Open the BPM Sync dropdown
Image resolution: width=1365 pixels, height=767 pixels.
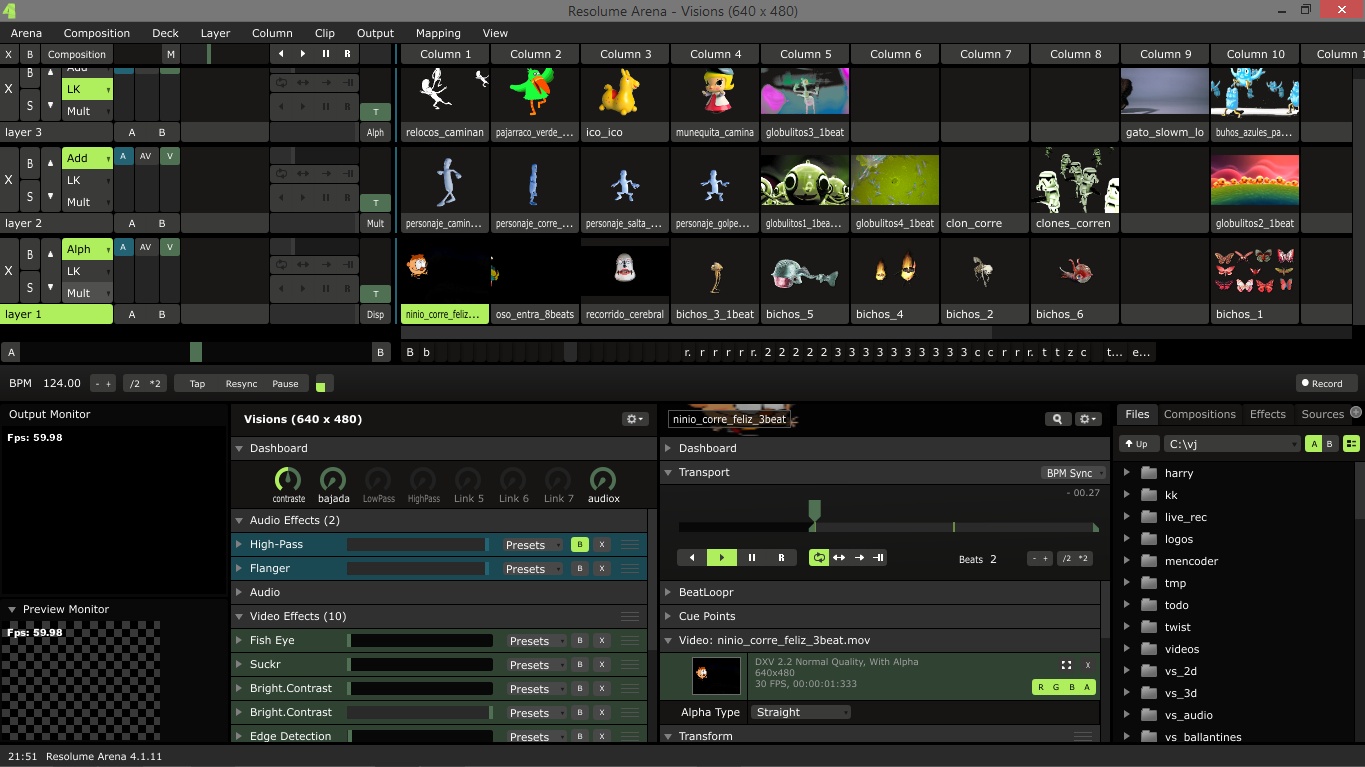pos(1073,473)
